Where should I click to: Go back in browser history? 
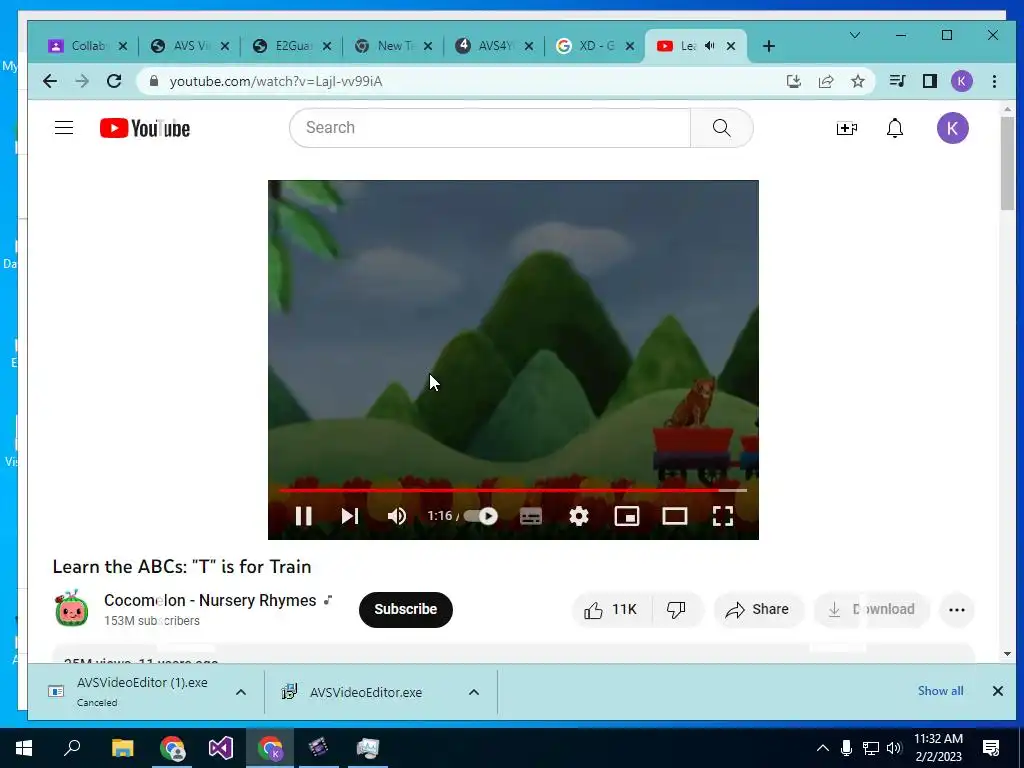coord(50,81)
